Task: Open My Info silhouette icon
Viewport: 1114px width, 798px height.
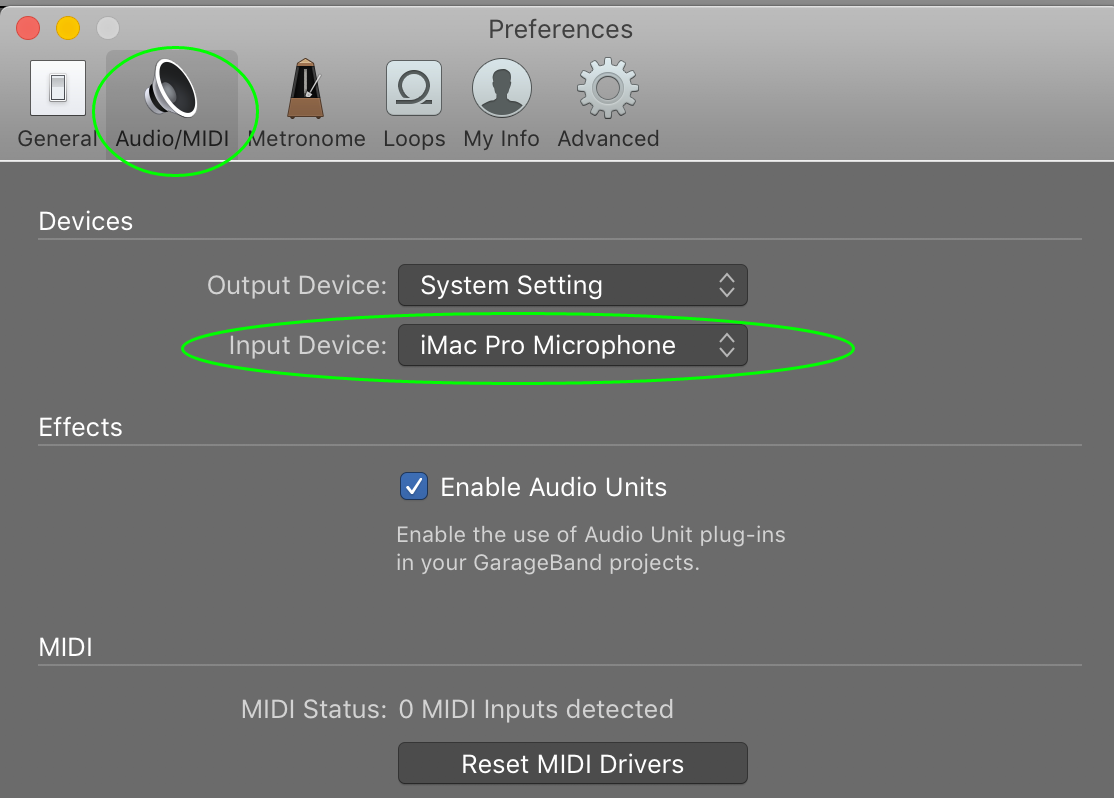Action: tap(501, 88)
